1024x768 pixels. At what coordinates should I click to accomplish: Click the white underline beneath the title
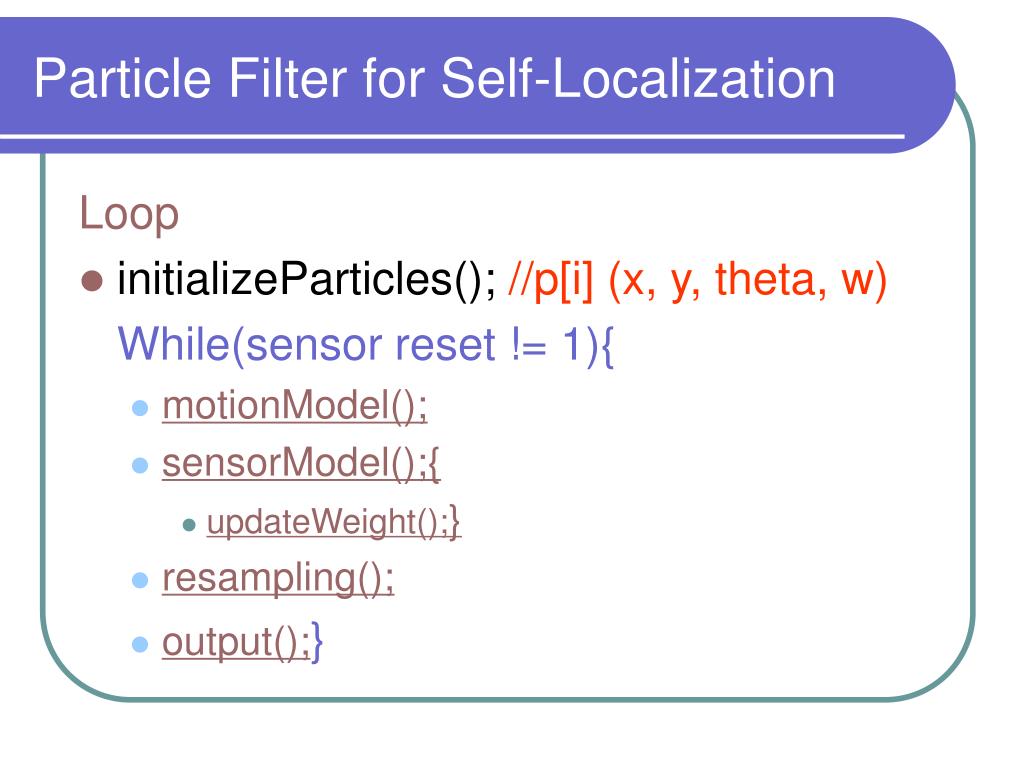tap(452, 136)
